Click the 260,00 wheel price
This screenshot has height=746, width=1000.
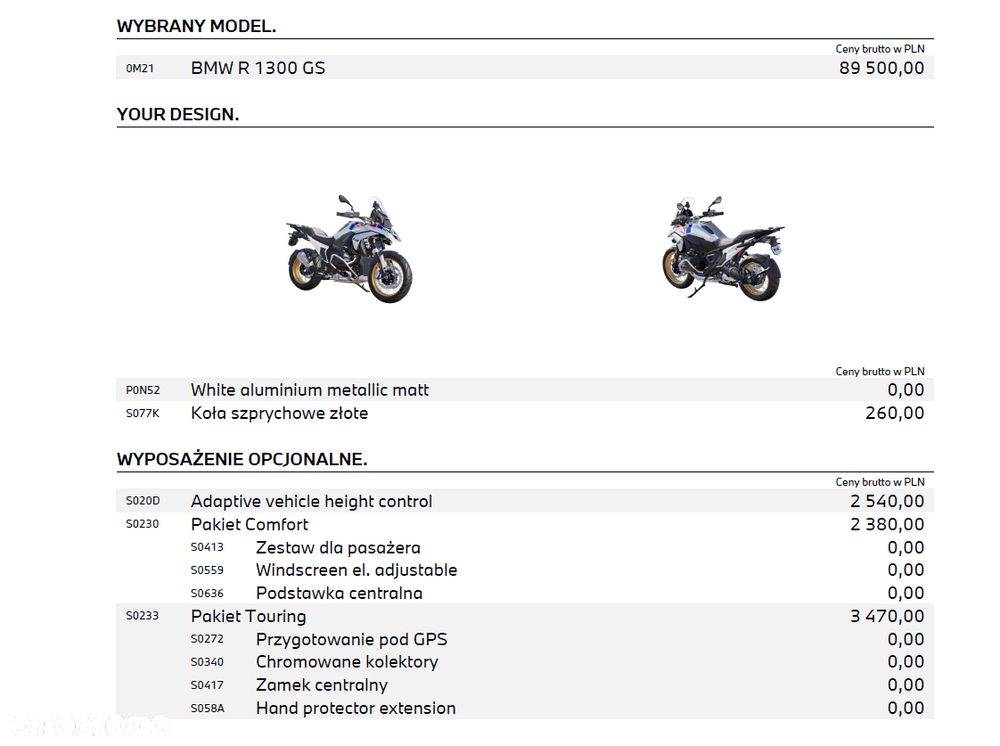tap(895, 413)
